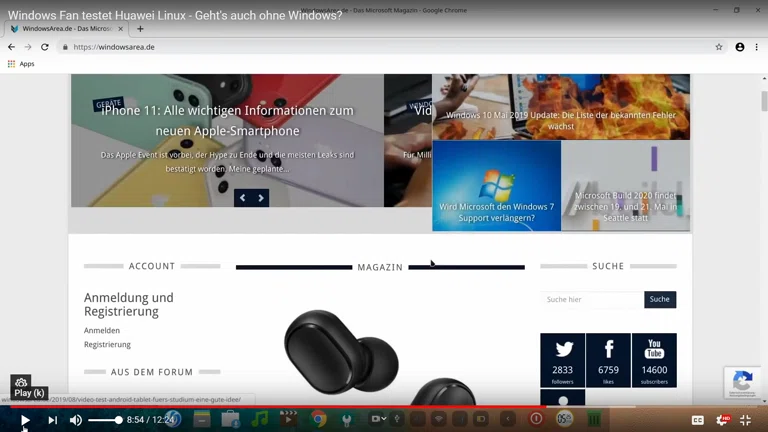
Task: Click the 'Anmeldung und Registrierung' heading
Action: click(x=129, y=305)
